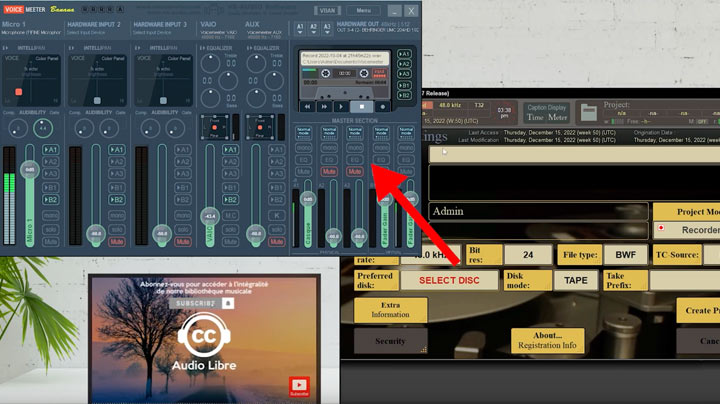The width and height of the screenshot is (720, 404).
Task: Select Normal mode on master bus A2
Action: click(329, 133)
